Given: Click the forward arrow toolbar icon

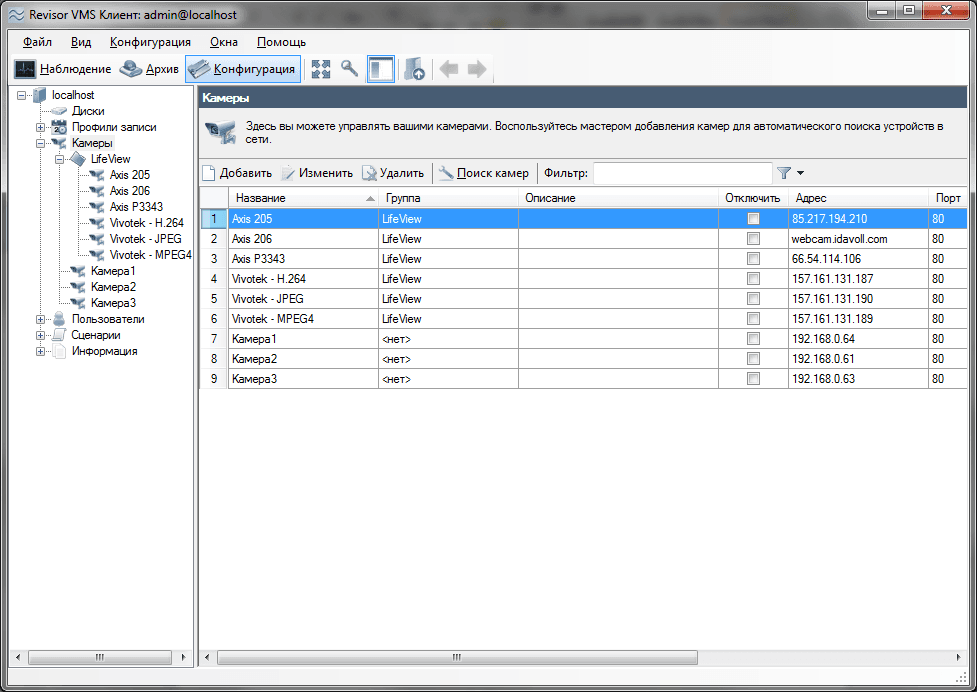Looking at the screenshot, I should 477,69.
